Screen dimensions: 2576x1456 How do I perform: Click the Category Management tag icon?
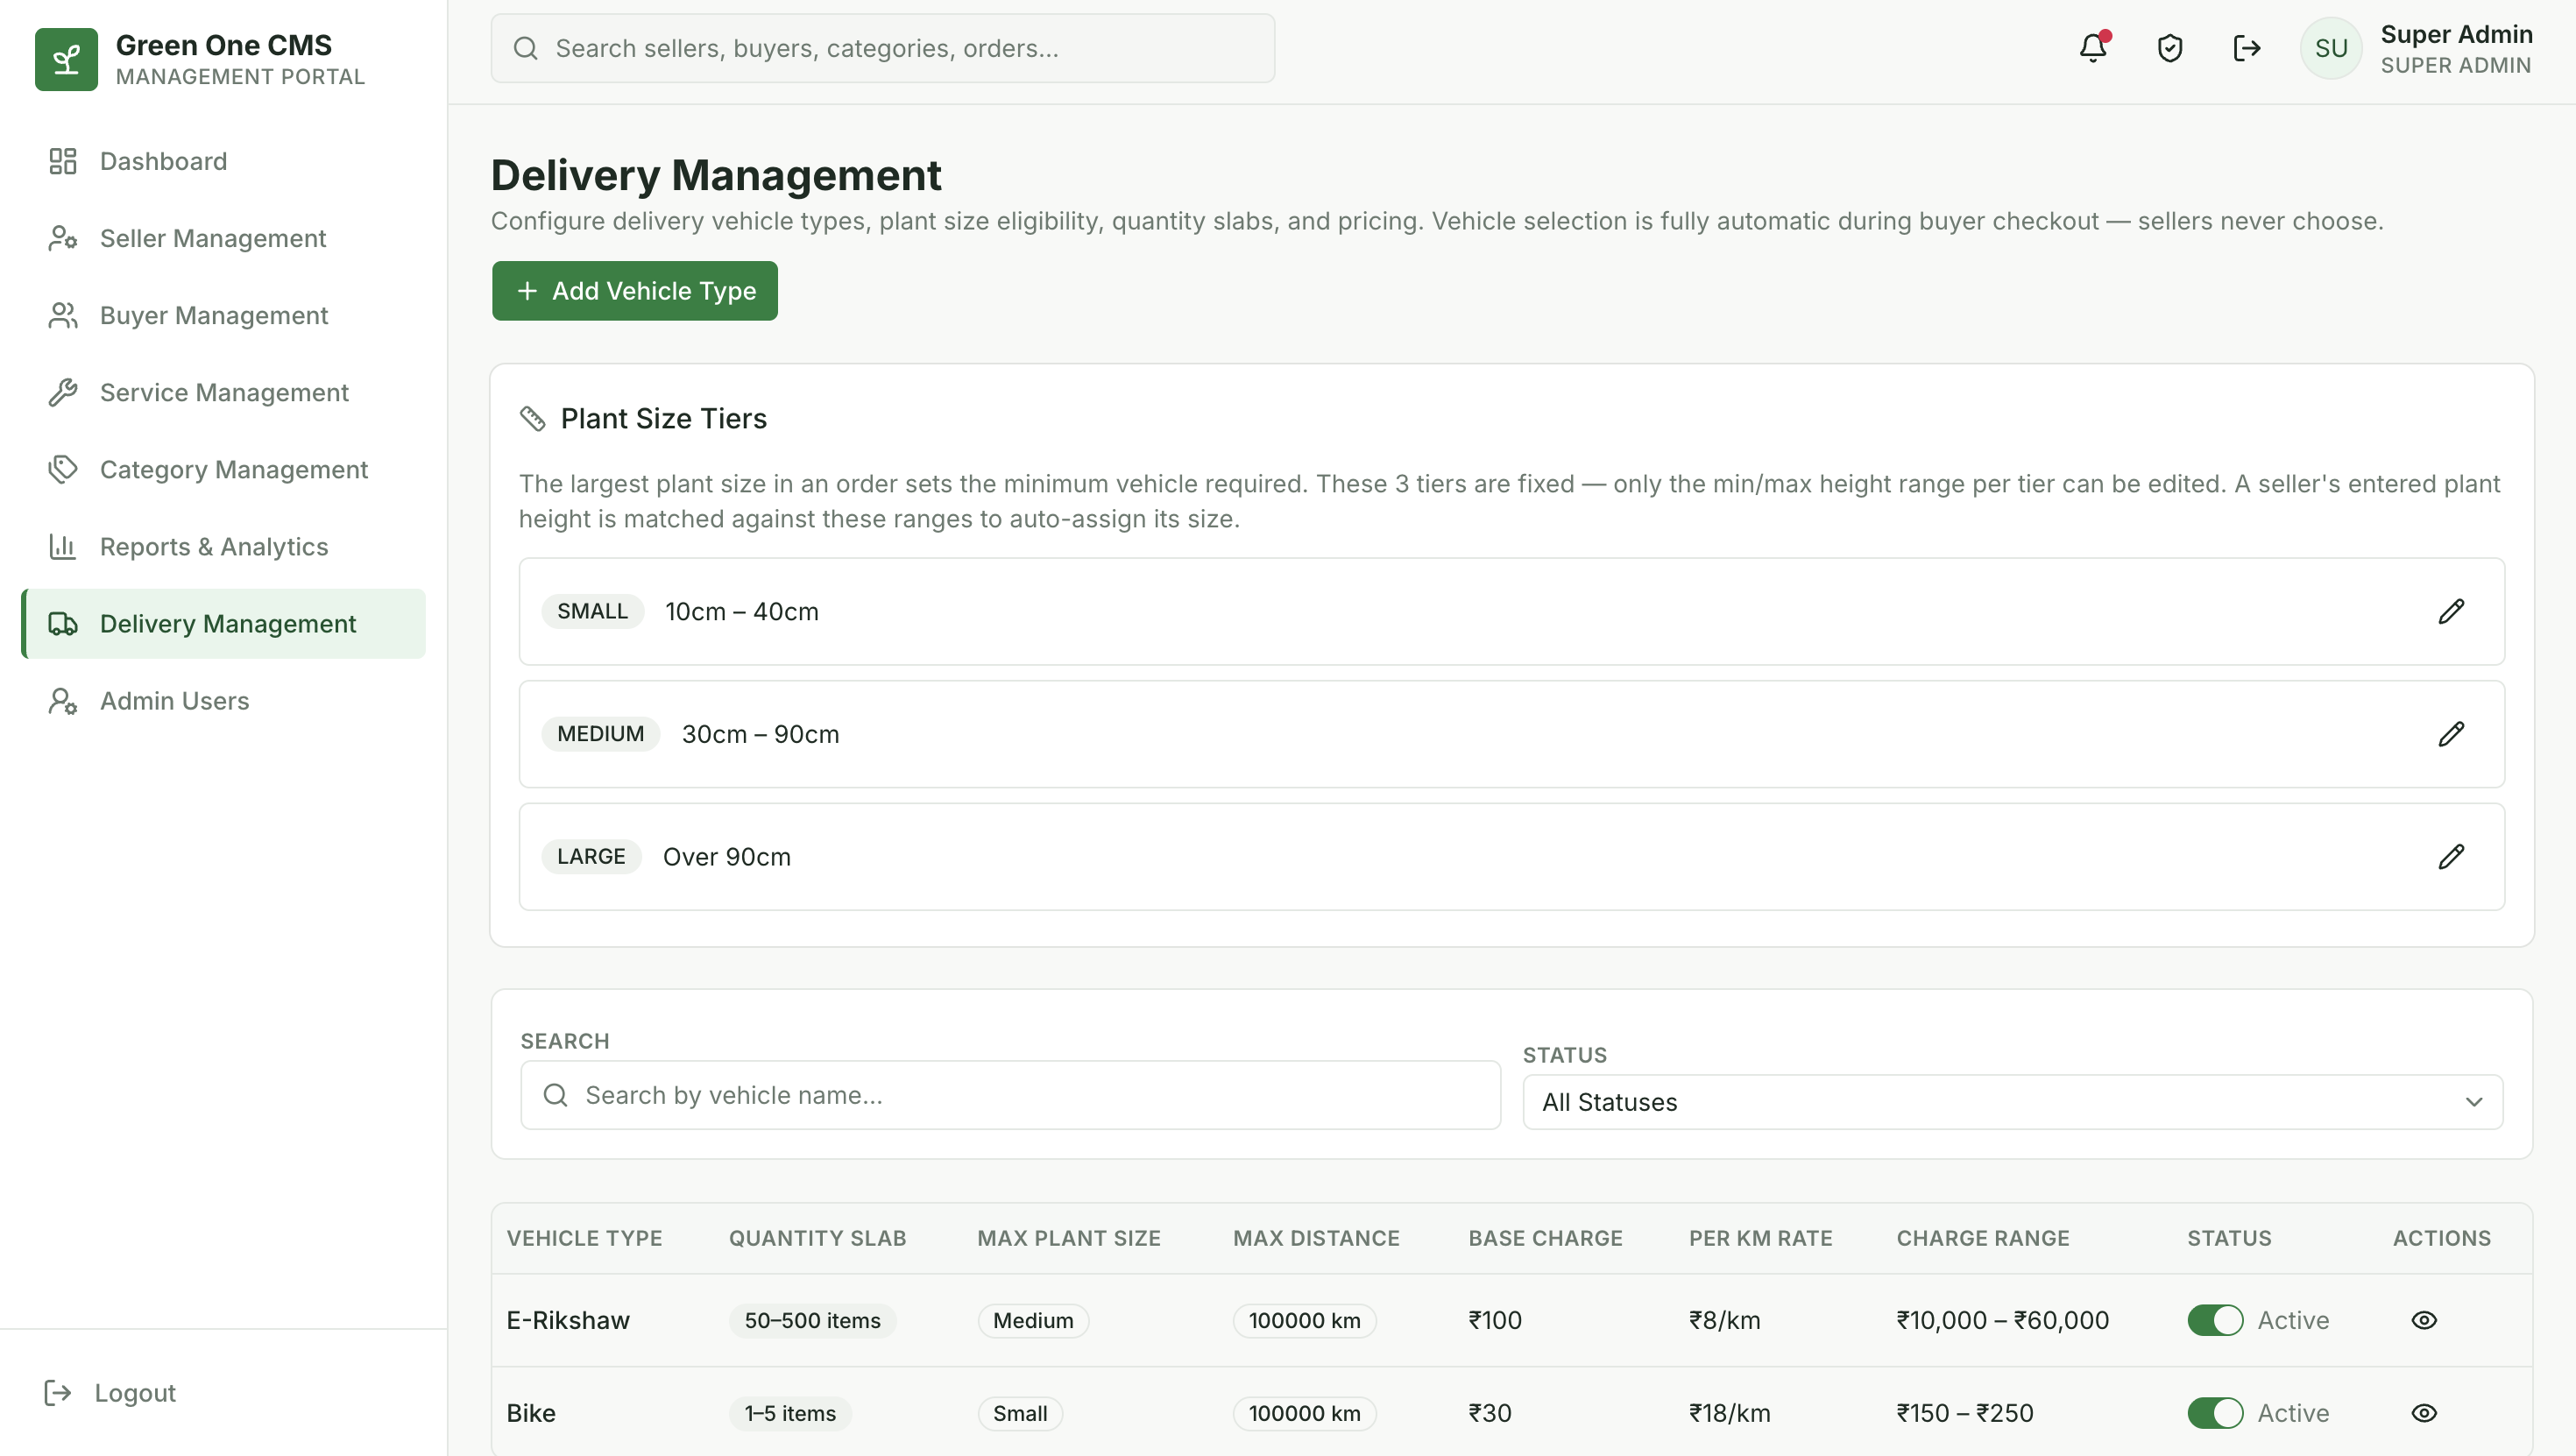[63, 470]
